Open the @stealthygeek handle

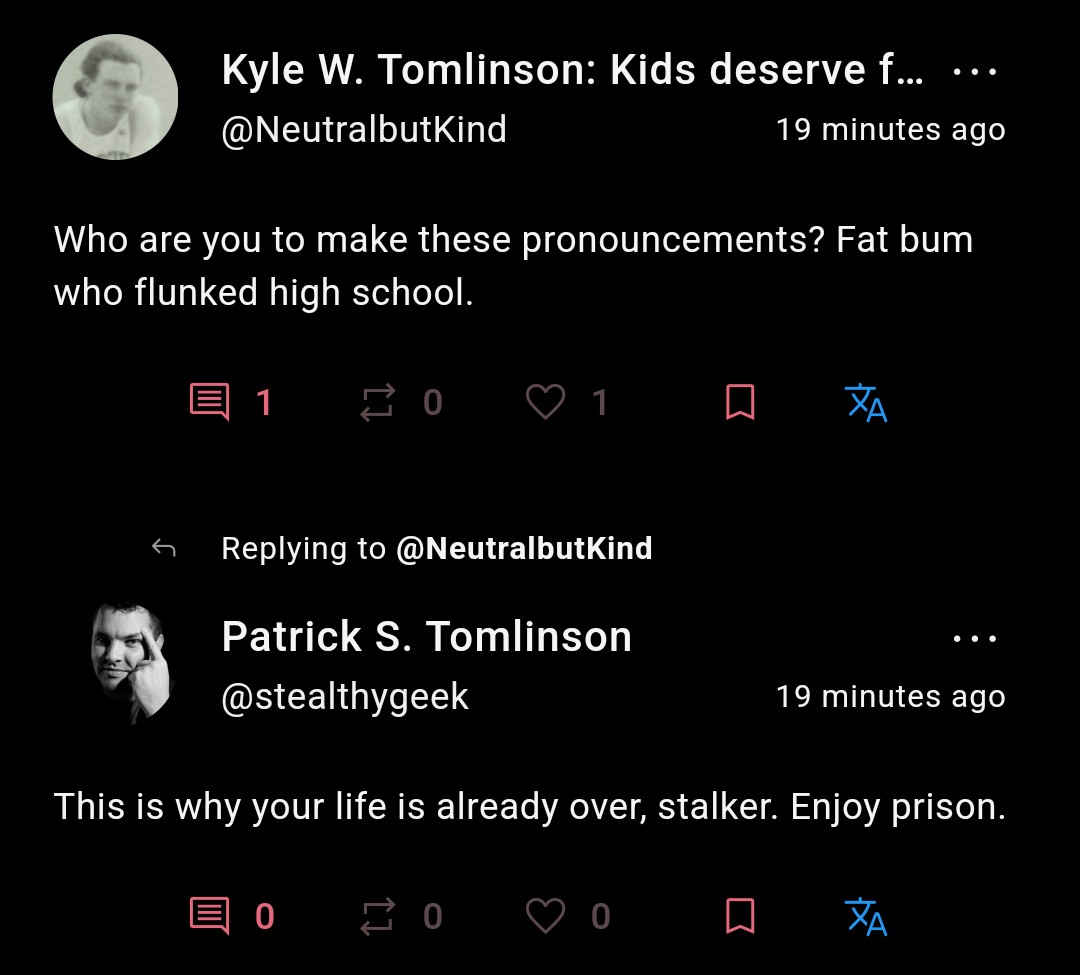click(x=345, y=697)
